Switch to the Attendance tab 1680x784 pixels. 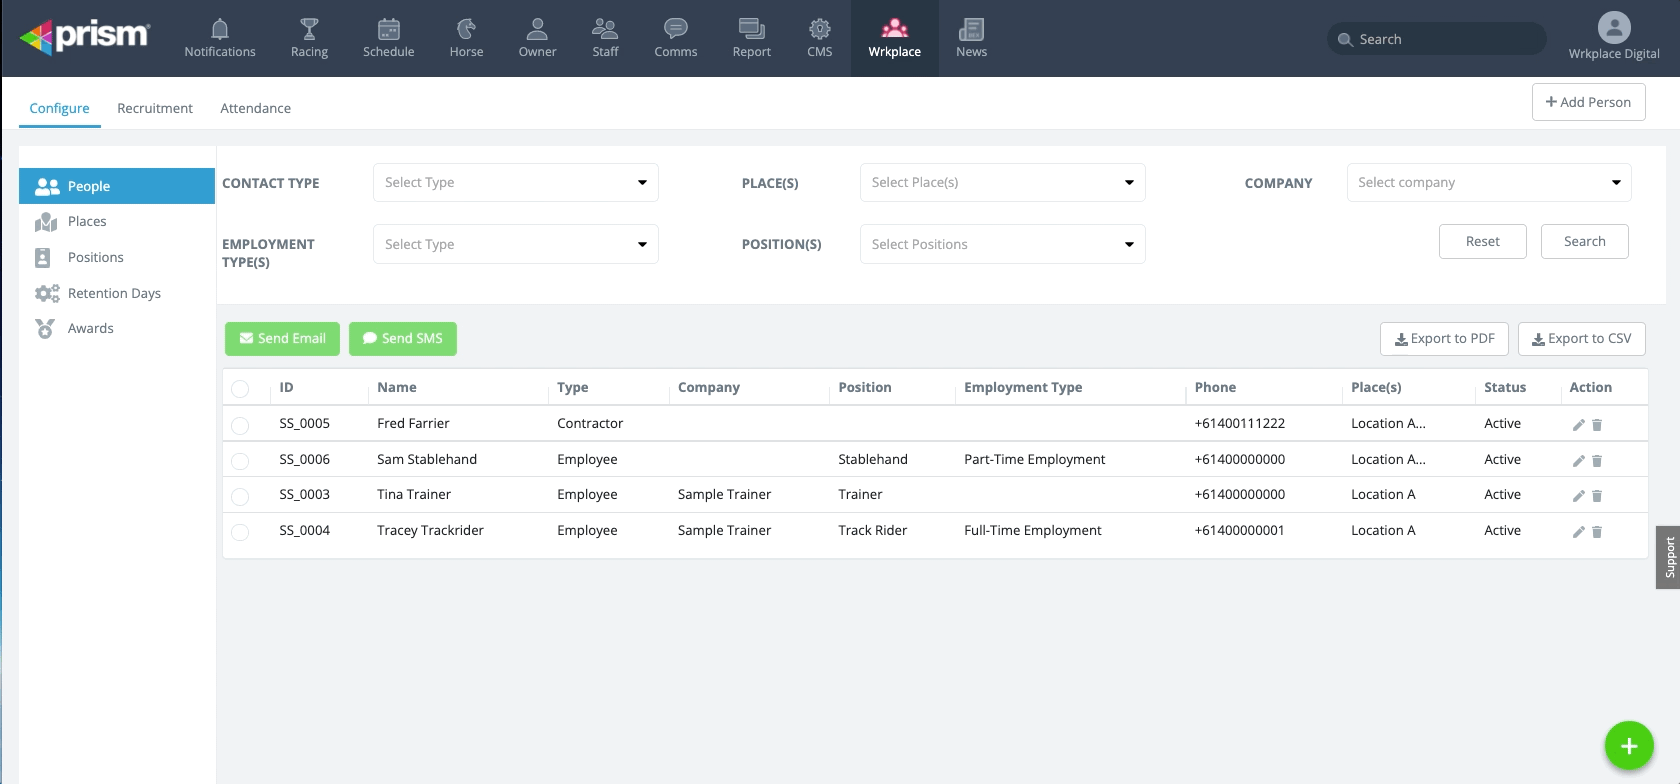coord(255,108)
